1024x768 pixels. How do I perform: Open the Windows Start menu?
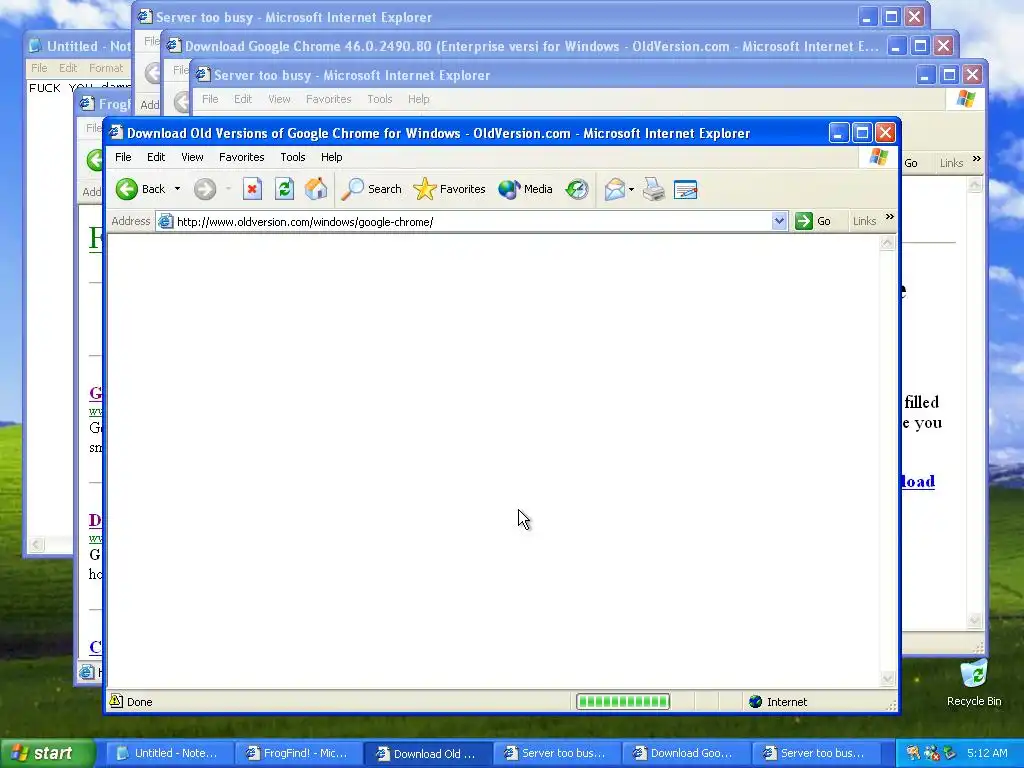(x=47, y=754)
